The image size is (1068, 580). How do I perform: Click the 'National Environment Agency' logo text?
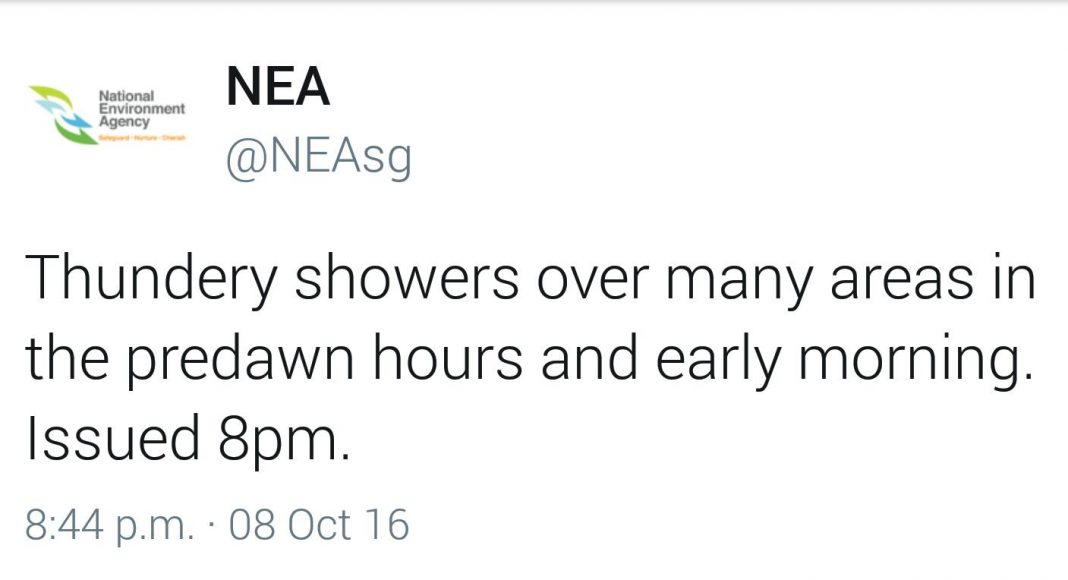(142, 109)
